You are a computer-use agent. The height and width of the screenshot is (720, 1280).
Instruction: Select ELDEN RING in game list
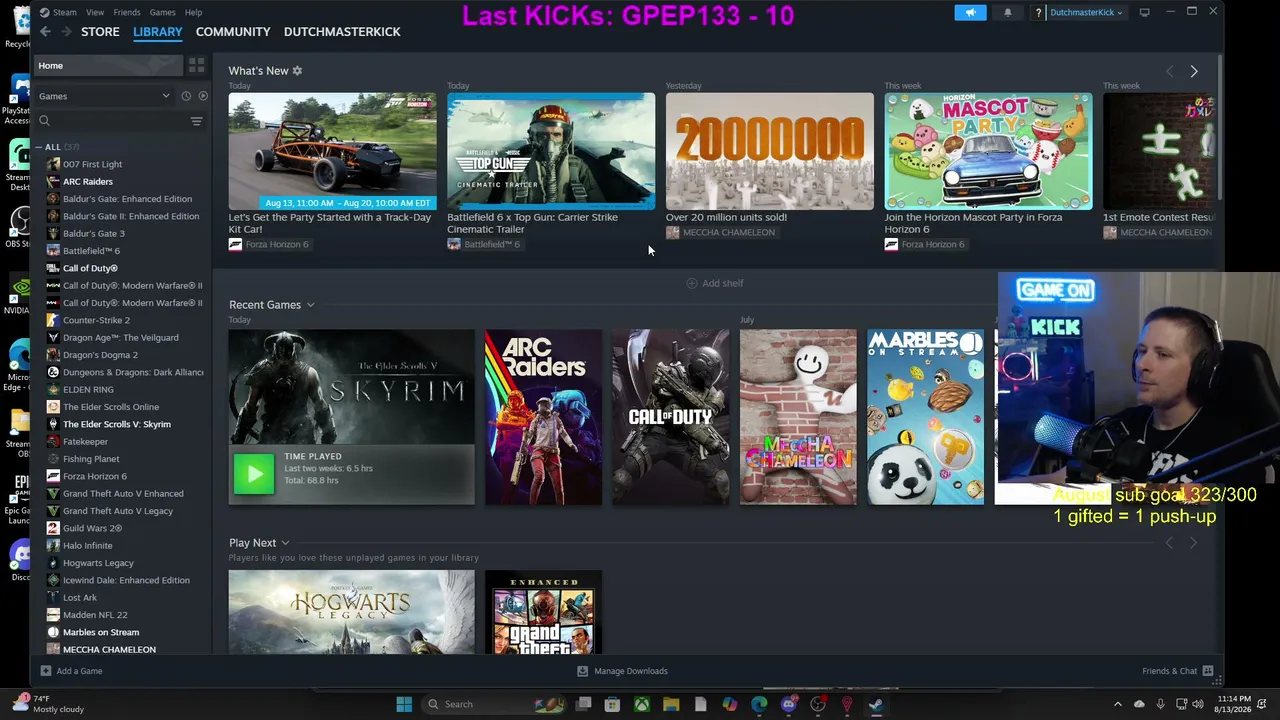[88, 390]
